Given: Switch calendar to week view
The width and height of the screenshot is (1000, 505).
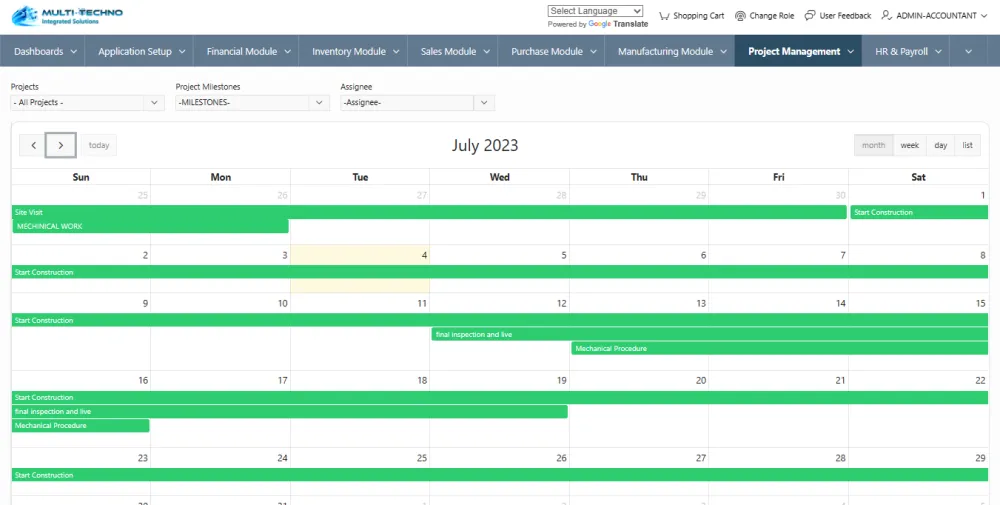Looking at the screenshot, I should pyautogui.click(x=909, y=145).
